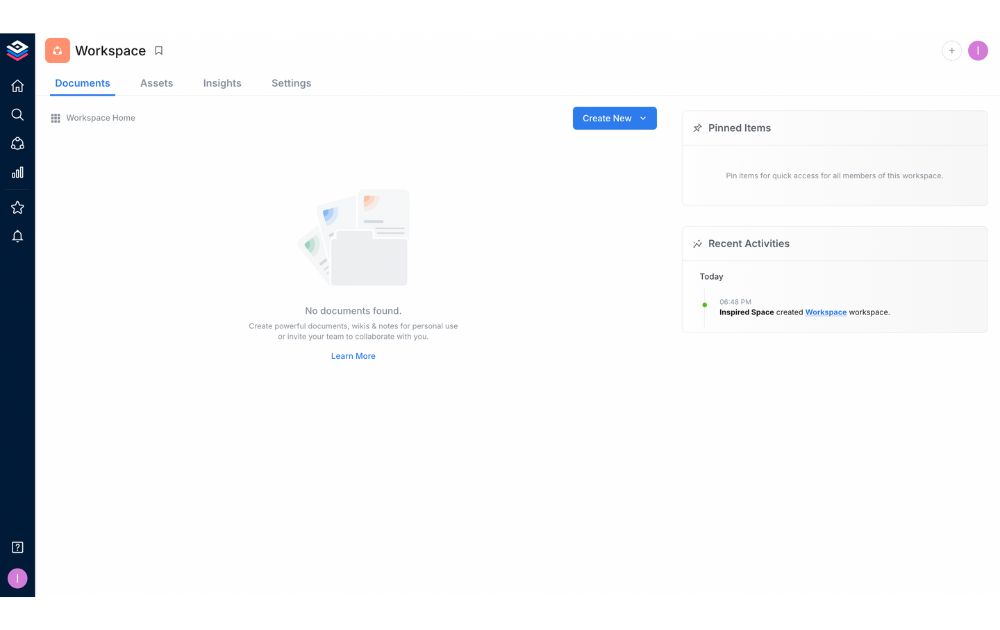Image resolution: width=1000 pixels, height=630 pixels.
Task: Switch to the Documents tab
Action: pos(82,83)
